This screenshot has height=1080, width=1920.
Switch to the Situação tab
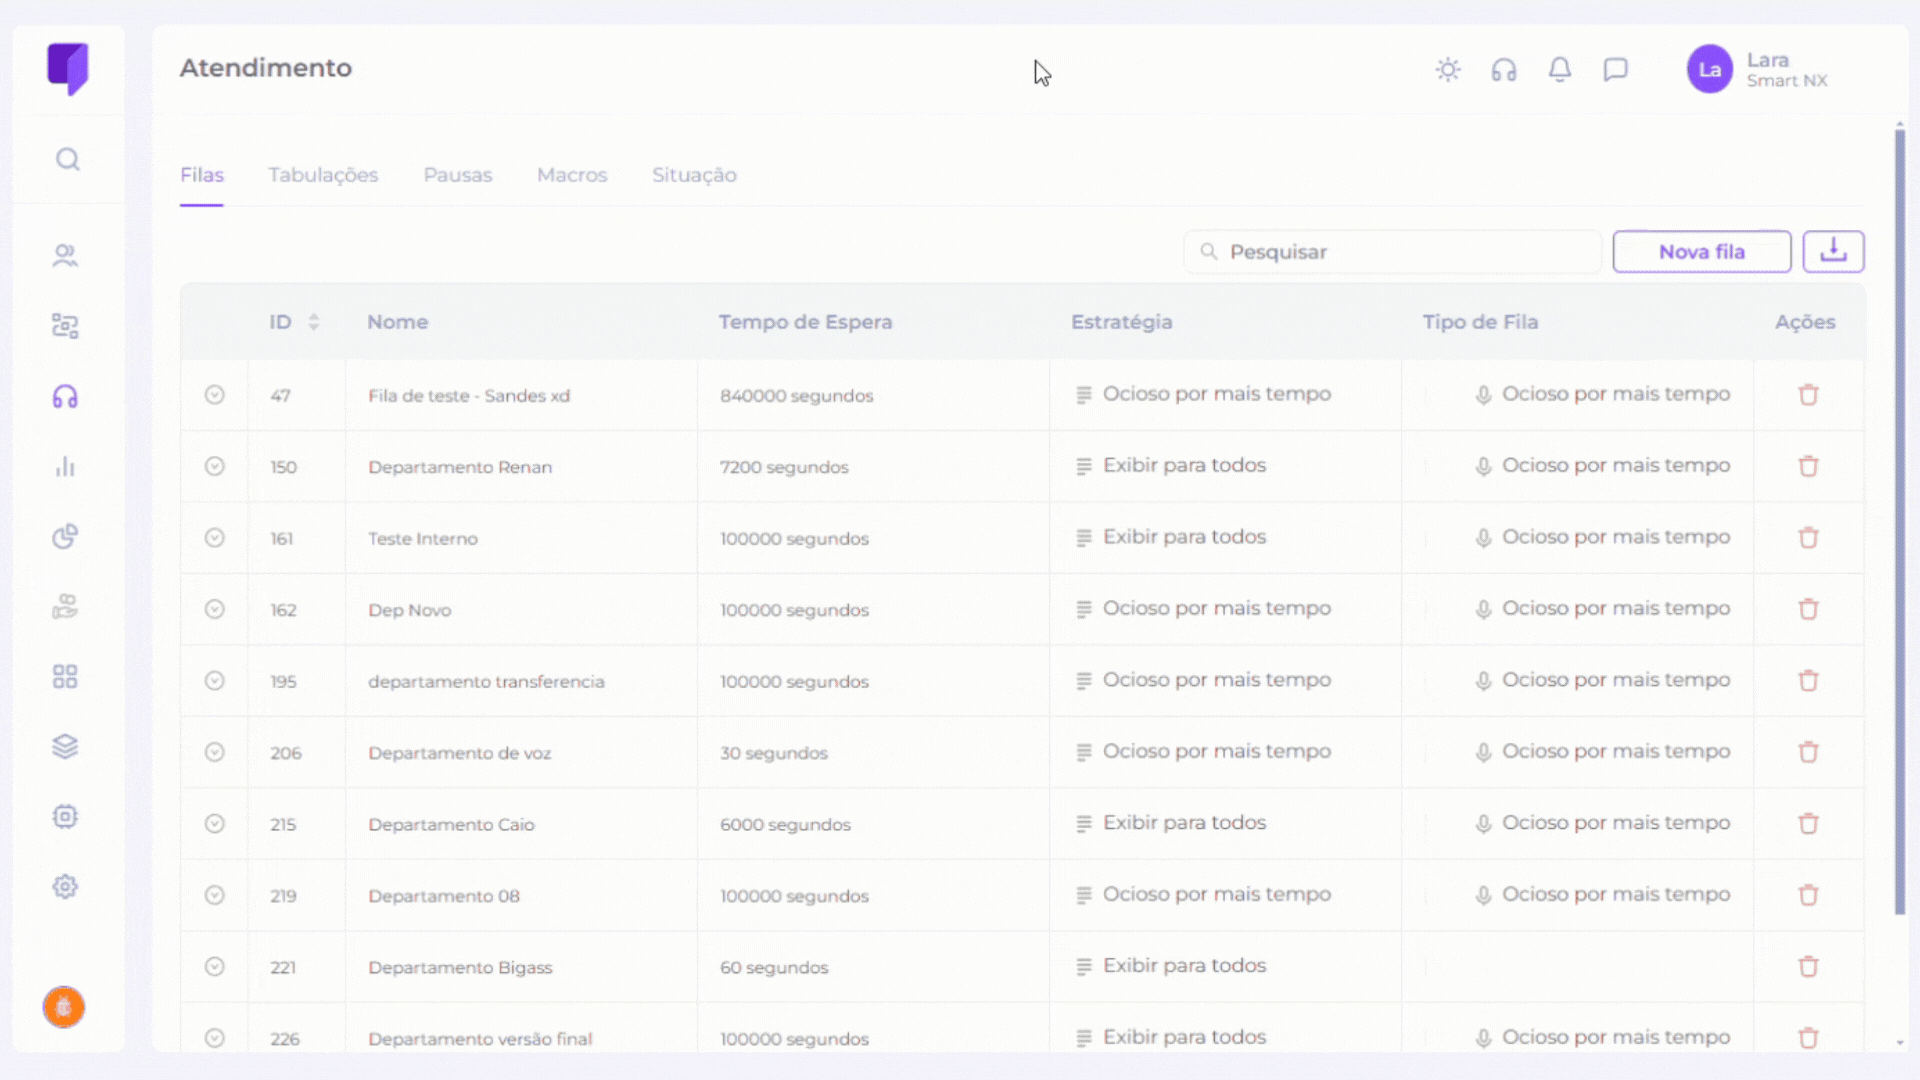(694, 175)
